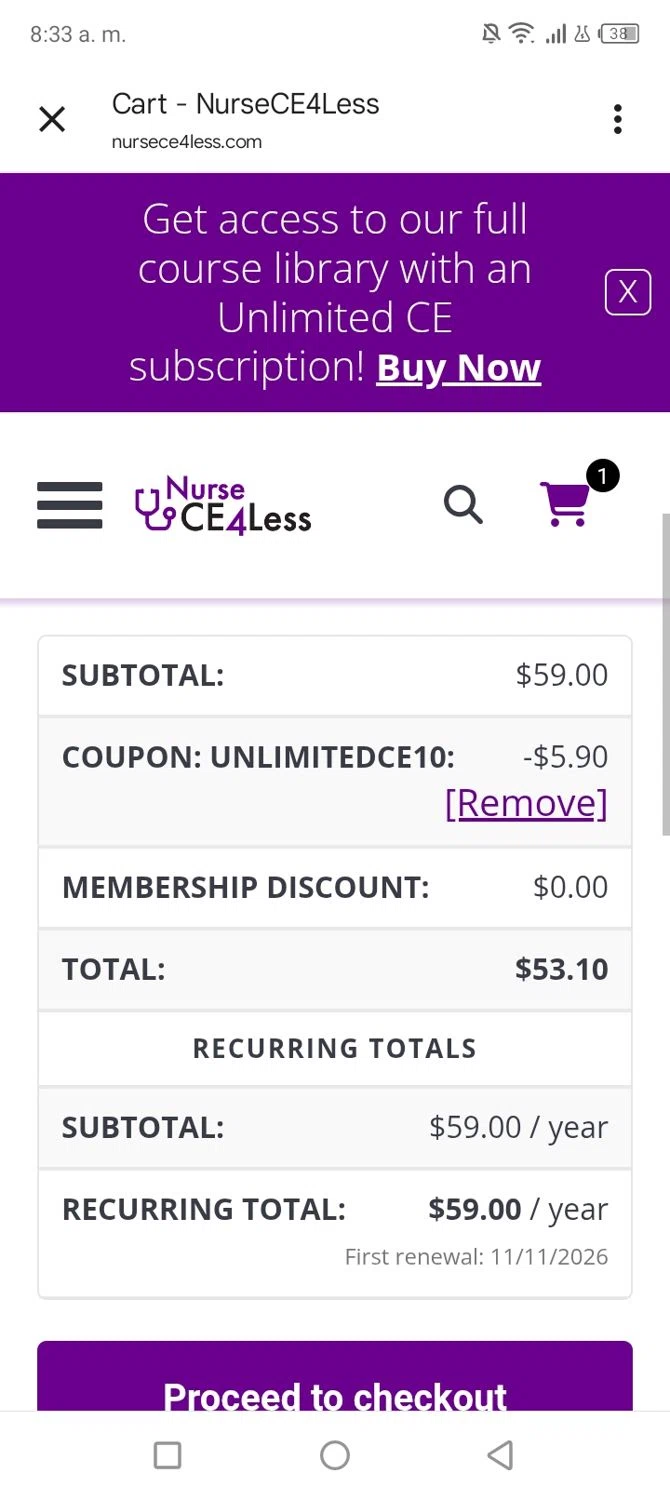
Task: Tap the cart item count badge
Action: click(602, 476)
